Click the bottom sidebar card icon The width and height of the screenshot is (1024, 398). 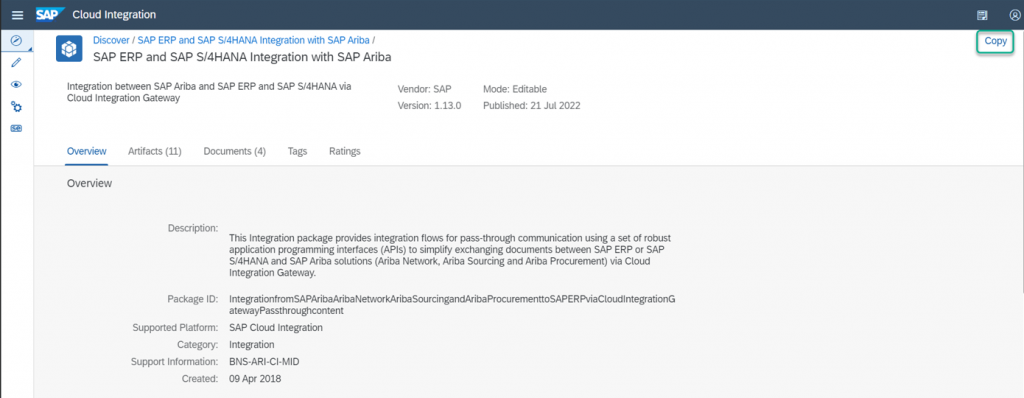17,128
